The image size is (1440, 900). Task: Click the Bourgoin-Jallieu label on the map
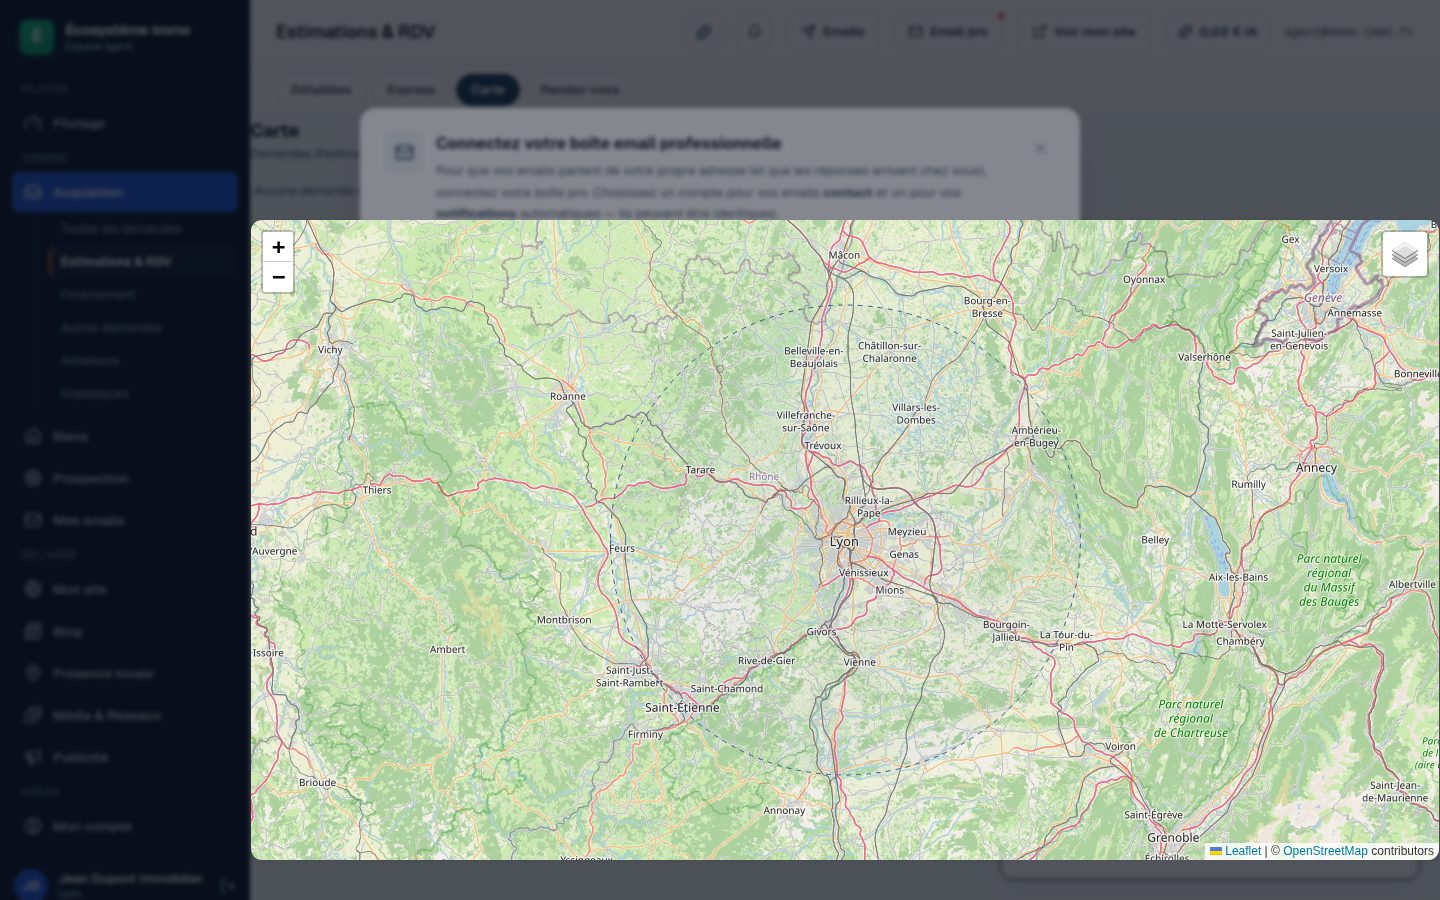pos(1006,630)
